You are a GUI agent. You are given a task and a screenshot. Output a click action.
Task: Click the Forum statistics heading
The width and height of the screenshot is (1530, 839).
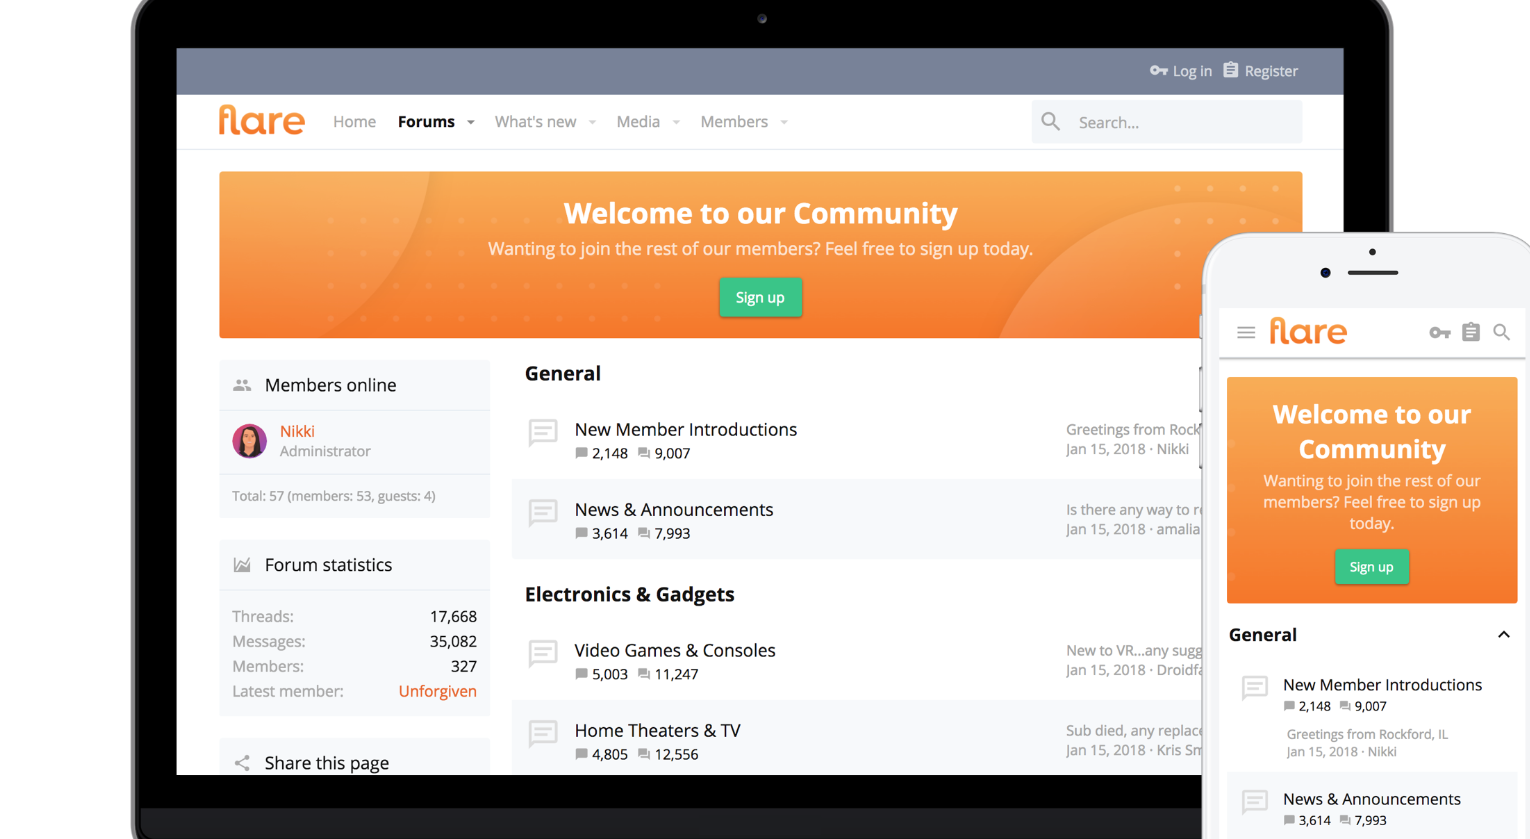[x=328, y=565]
